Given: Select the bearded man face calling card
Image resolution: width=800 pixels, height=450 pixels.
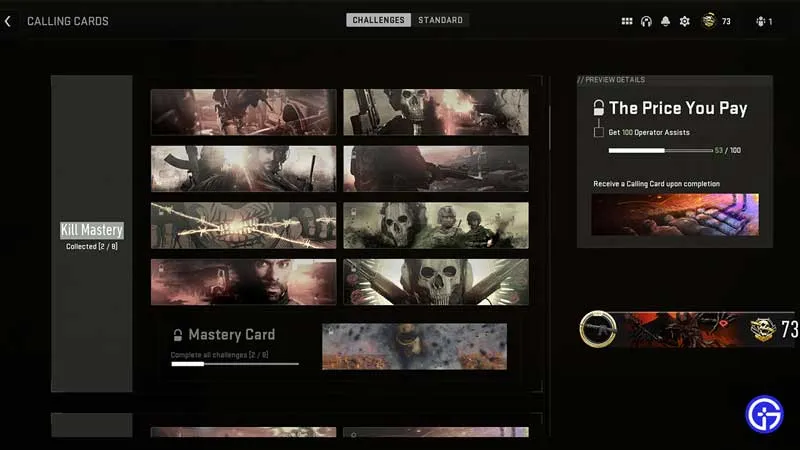Looking at the screenshot, I should [243, 282].
